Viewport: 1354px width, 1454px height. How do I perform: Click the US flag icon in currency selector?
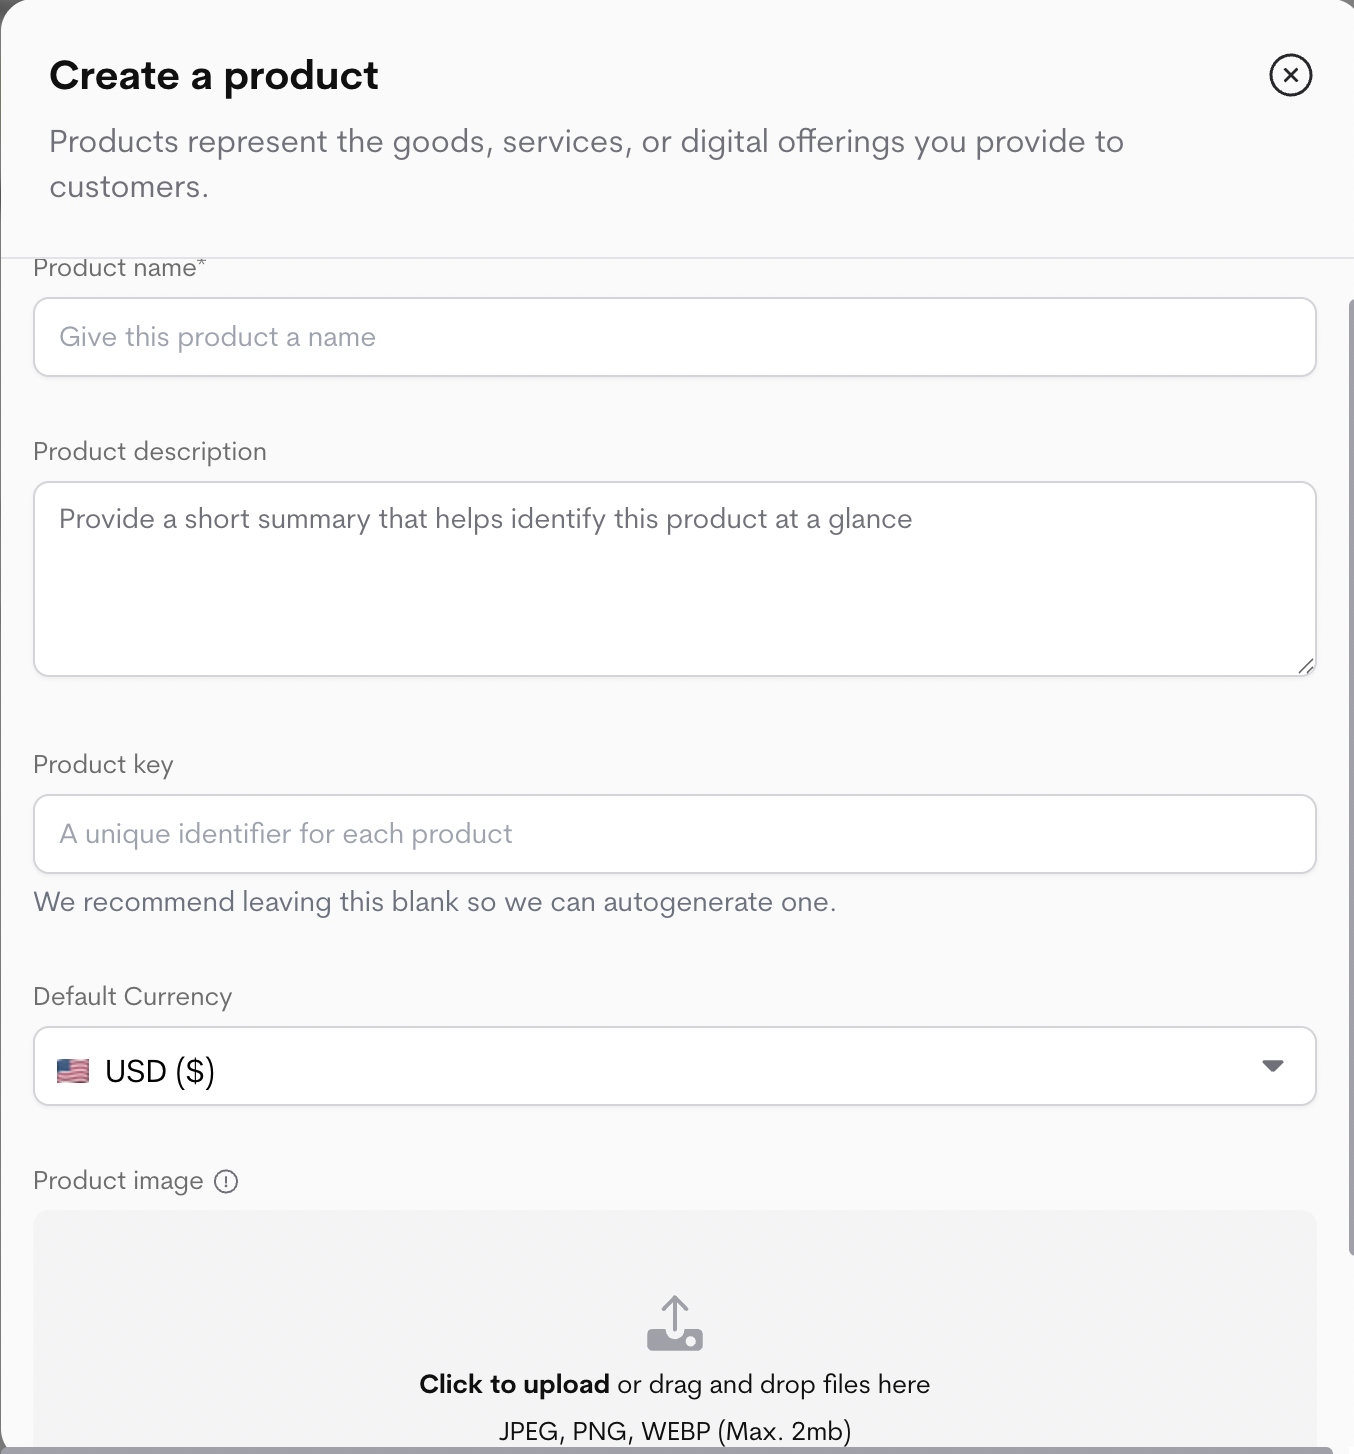72,1070
